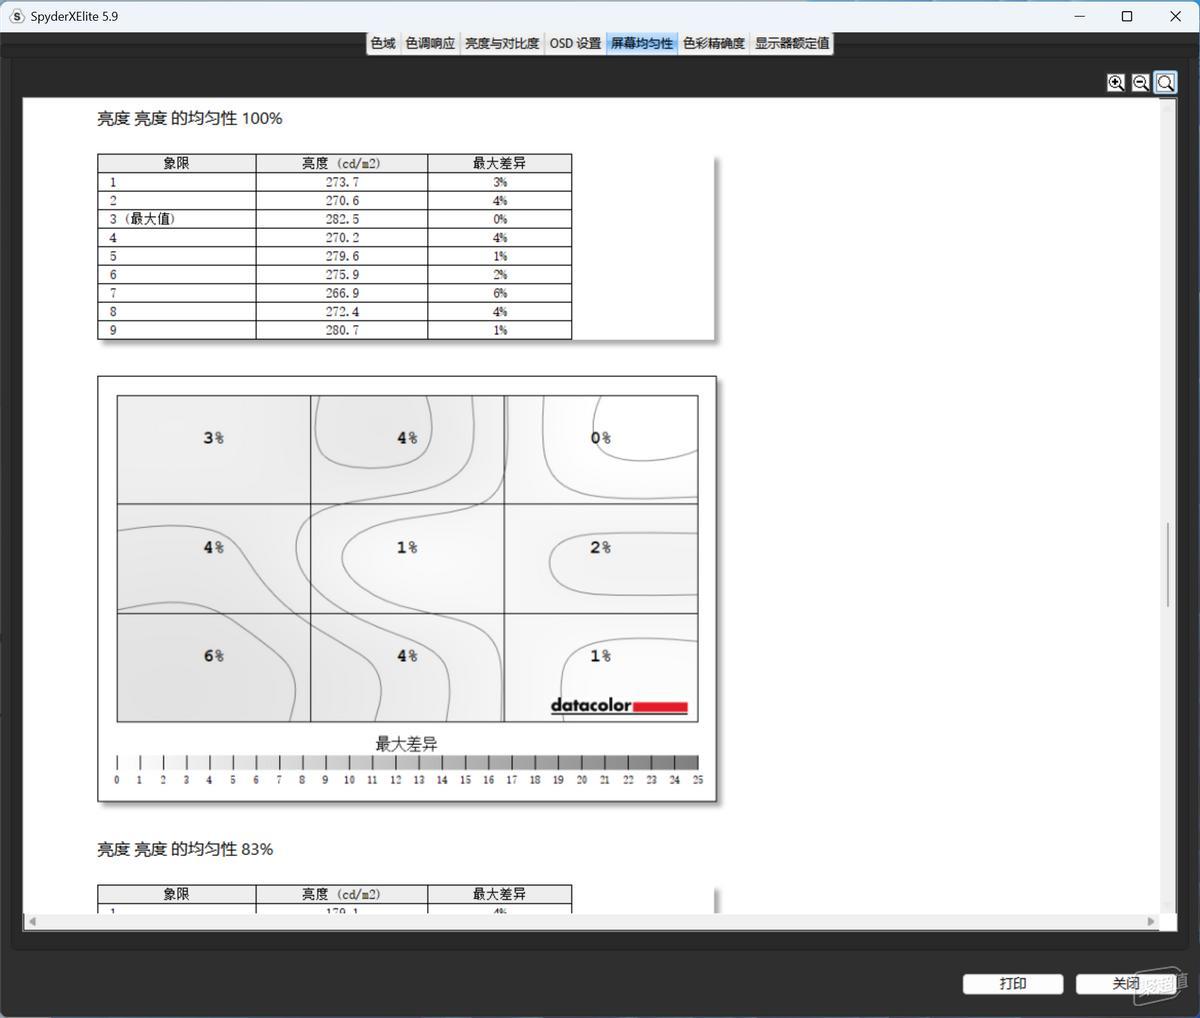Minimize the SpyderXElite window
This screenshot has height=1018, width=1200.
(x=1079, y=16)
